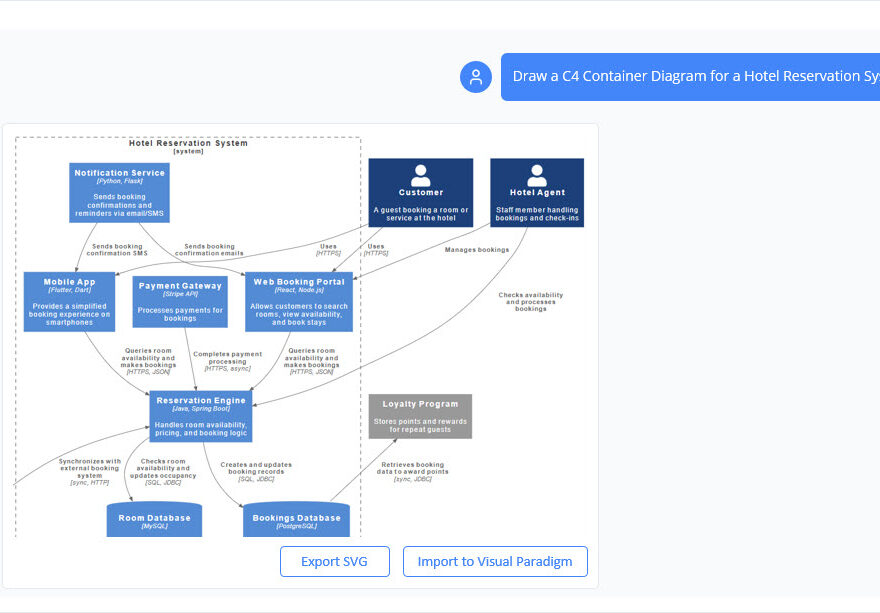The width and height of the screenshot is (880, 613).
Task: Select the Notification Service container
Action: [x=119, y=192]
